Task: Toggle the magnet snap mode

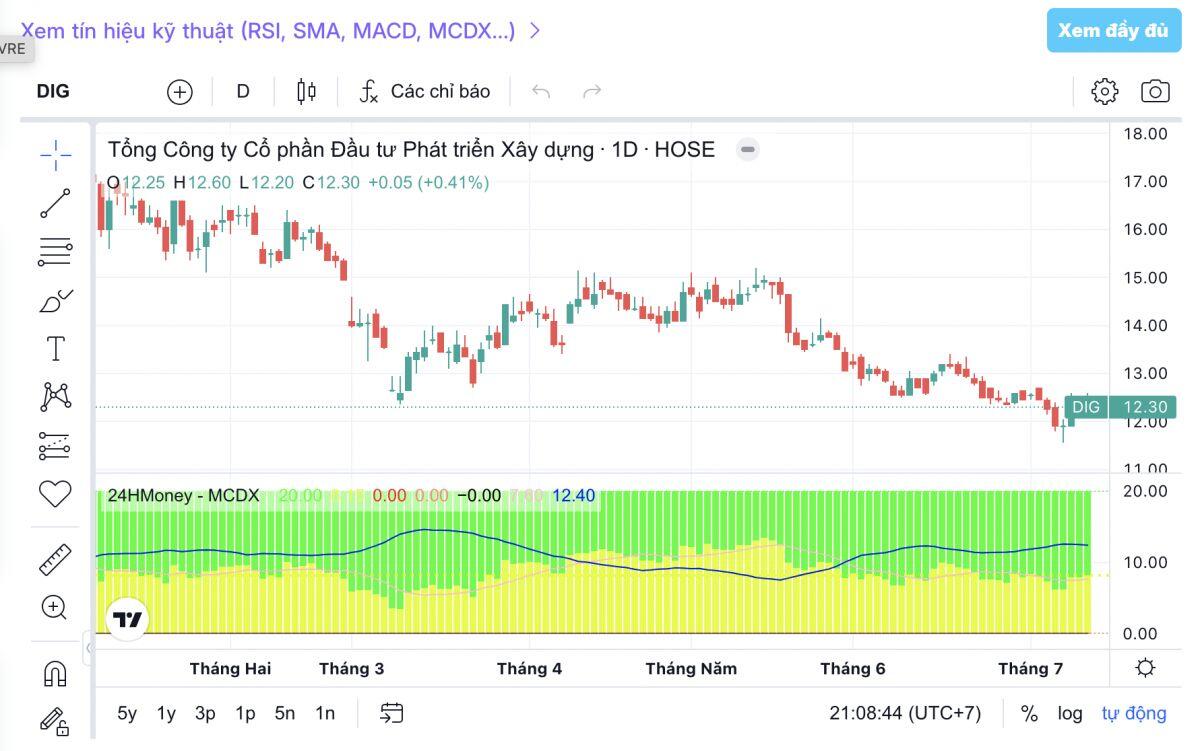Action: [54, 674]
